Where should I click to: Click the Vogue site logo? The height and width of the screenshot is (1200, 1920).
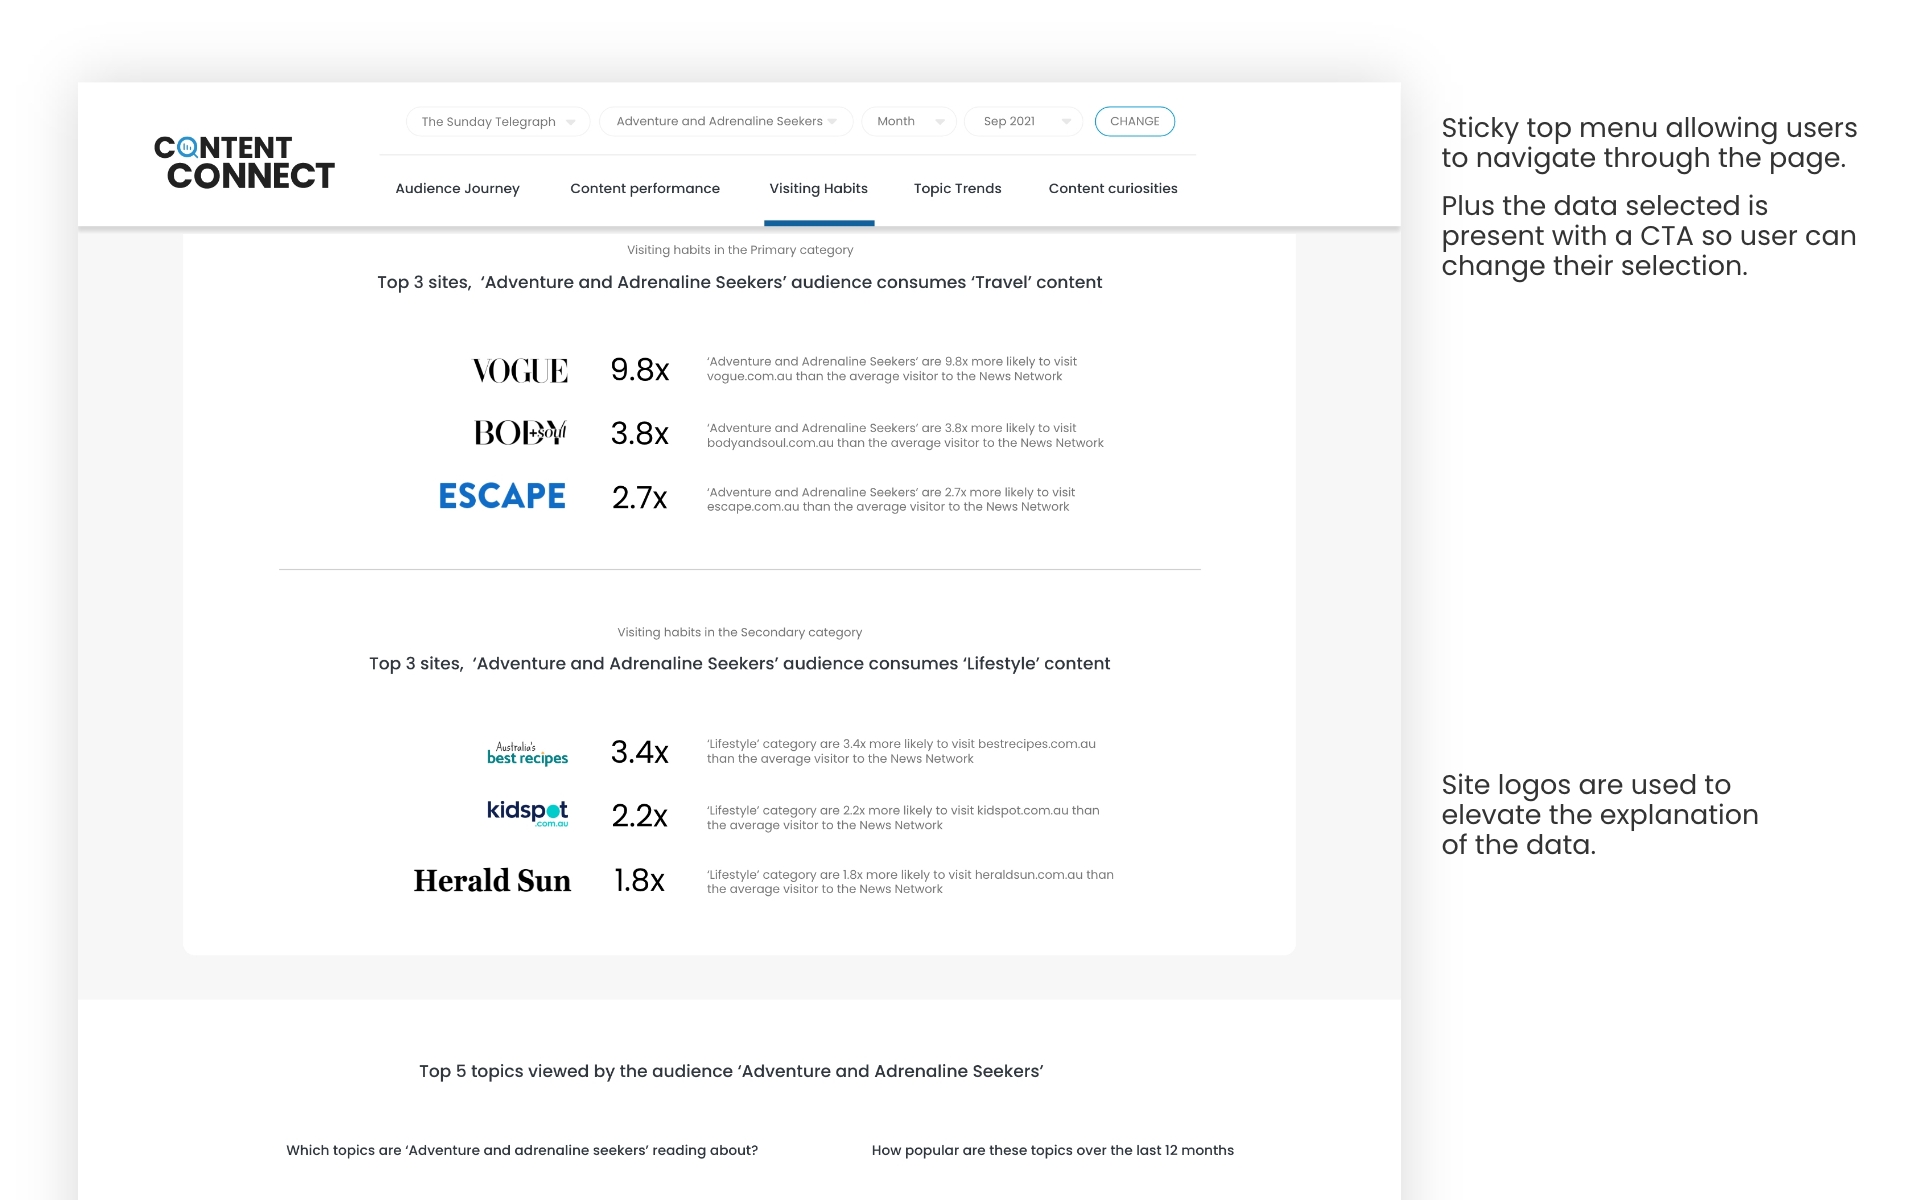520,371
